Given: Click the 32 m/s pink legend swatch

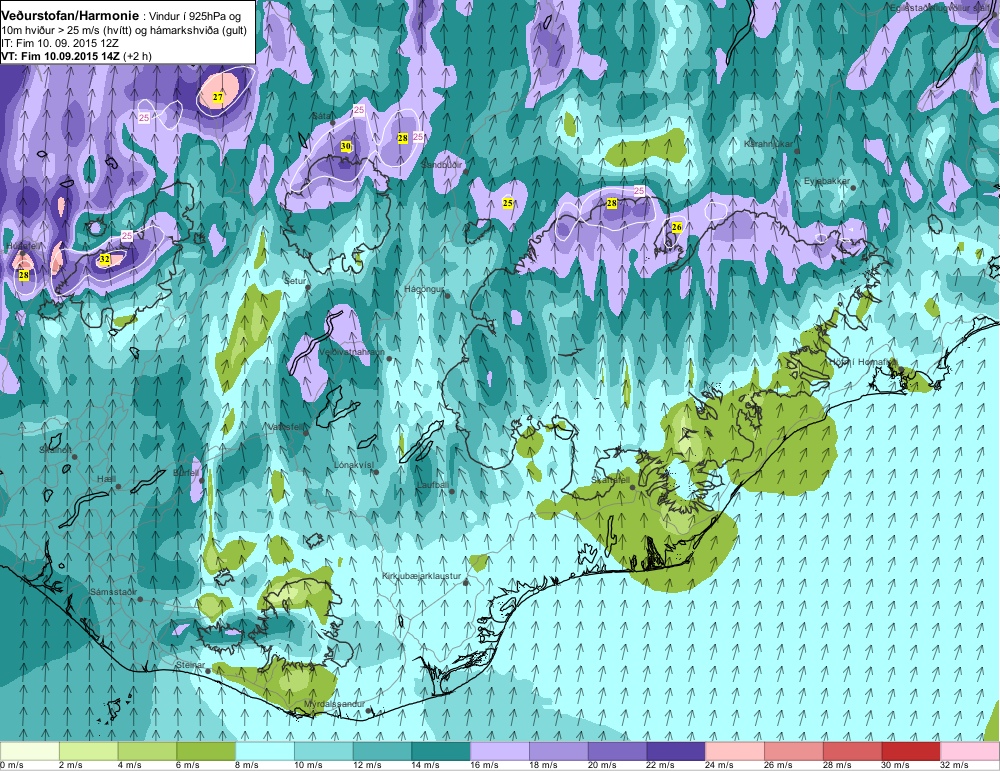Looking at the screenshot, I should [x=970, y=751].
